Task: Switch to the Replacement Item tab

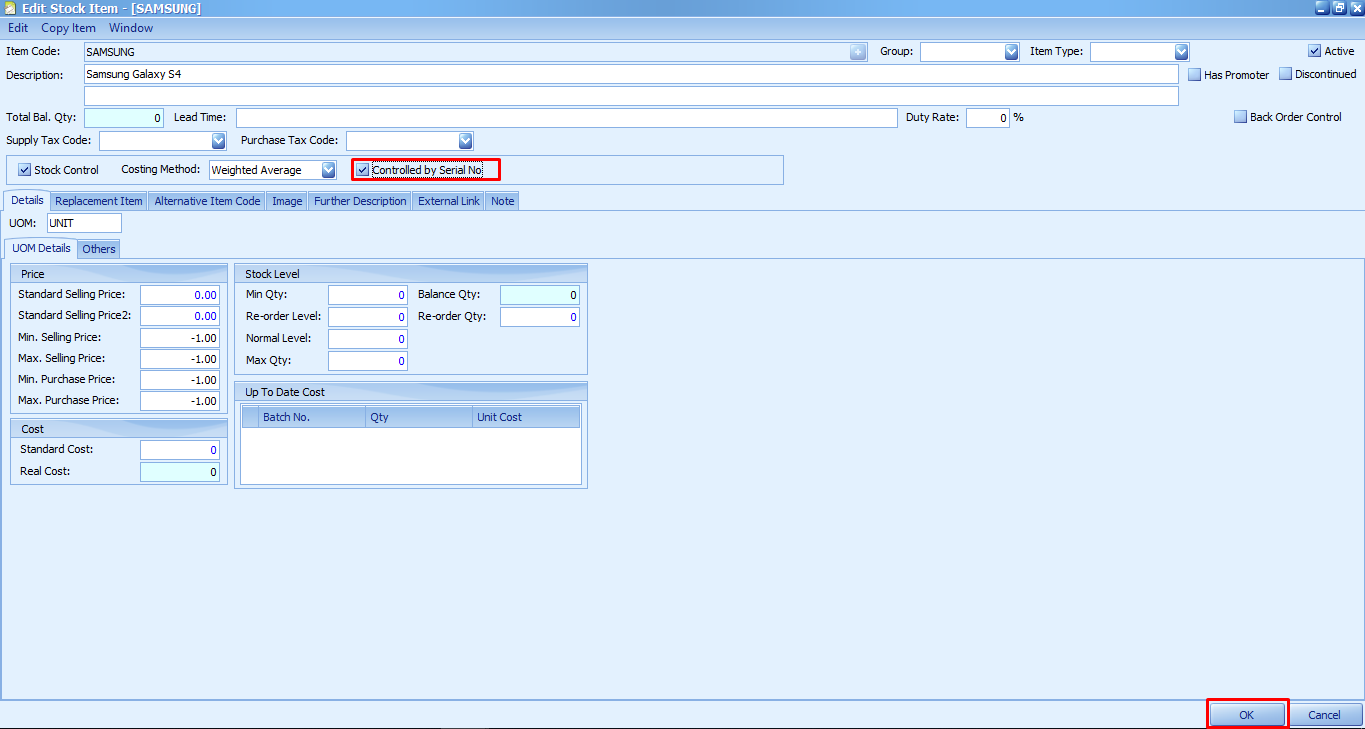Action: tap(99, 201)
